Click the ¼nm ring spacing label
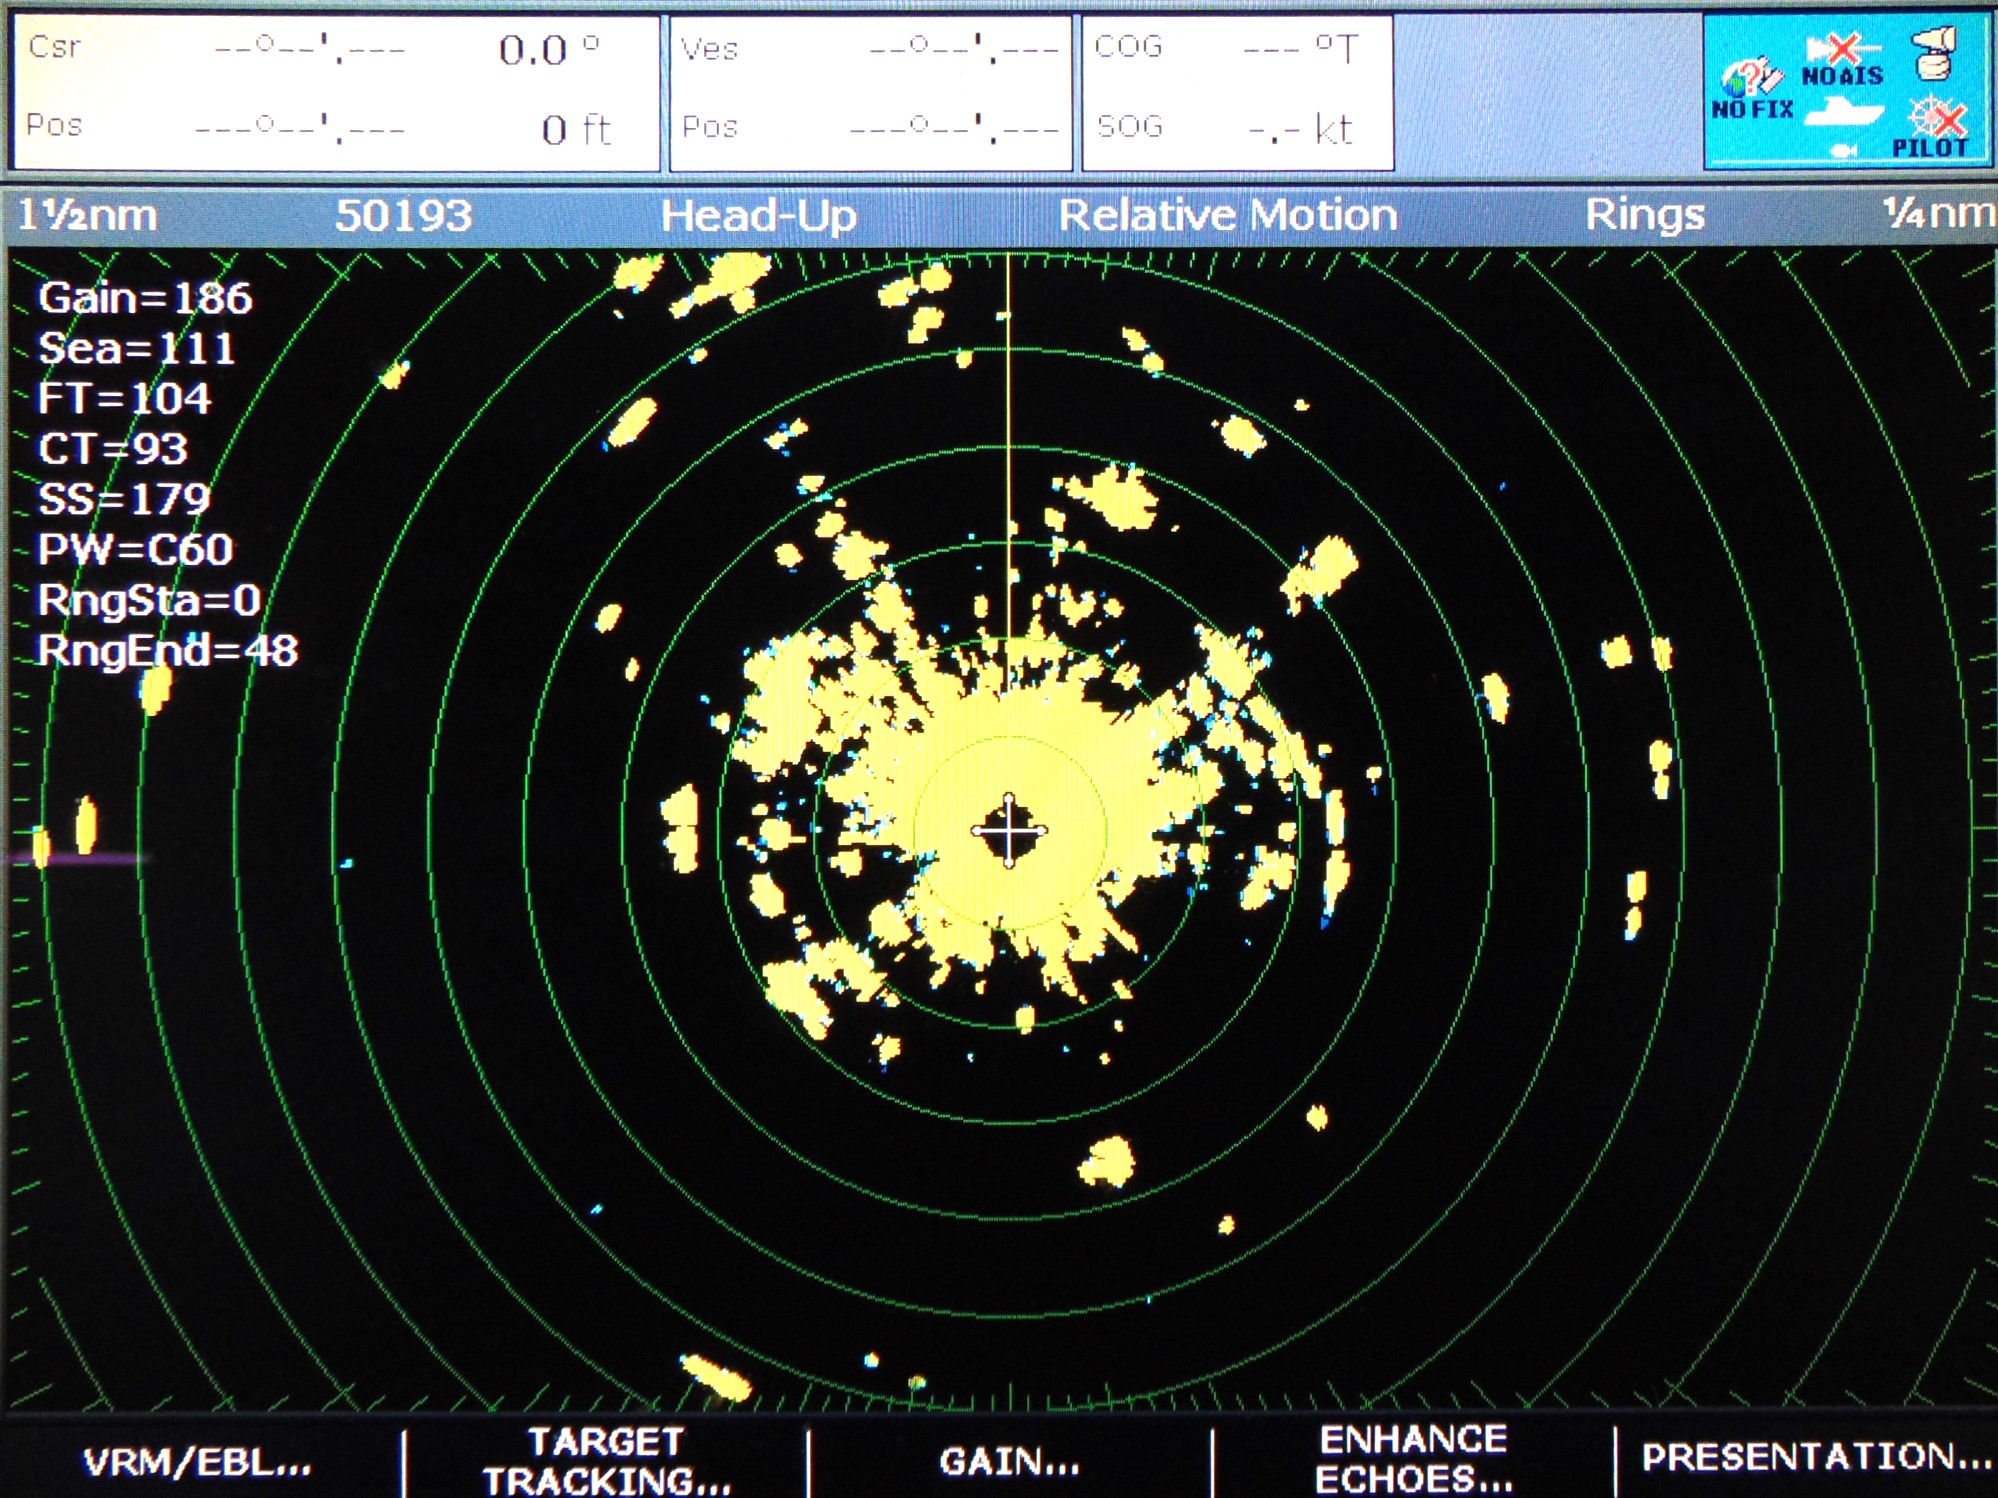 pos(1938,214)
